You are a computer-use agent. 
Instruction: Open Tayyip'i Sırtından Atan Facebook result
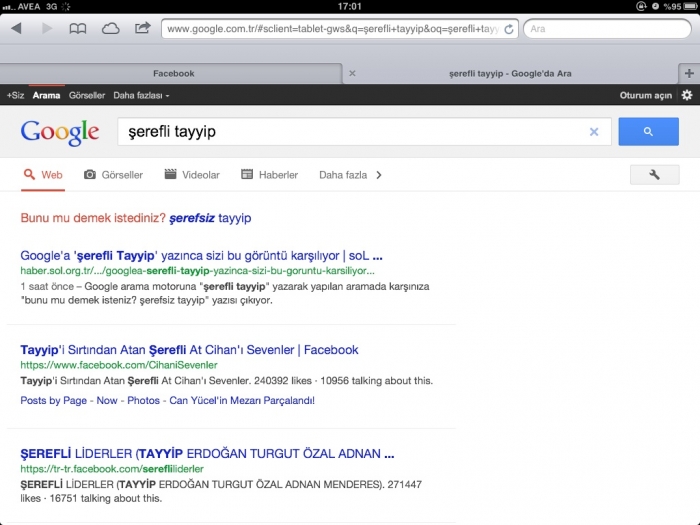[189, 350]
